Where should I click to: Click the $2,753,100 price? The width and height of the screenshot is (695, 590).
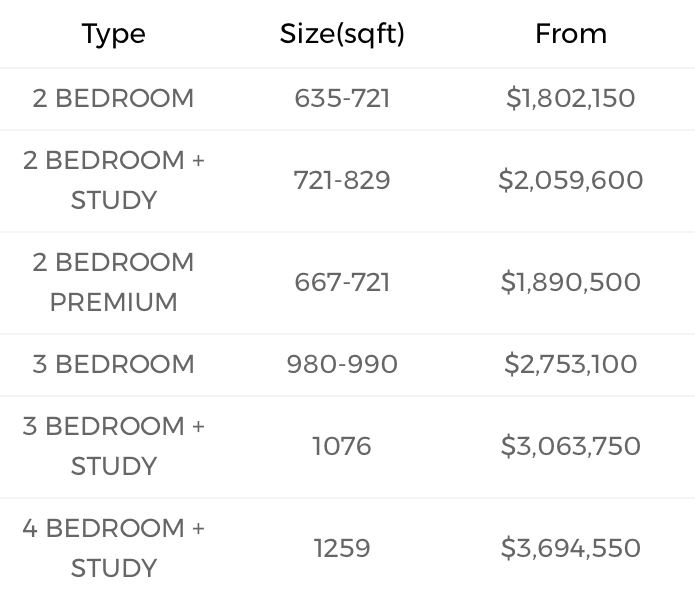click(x=571, y=364)
